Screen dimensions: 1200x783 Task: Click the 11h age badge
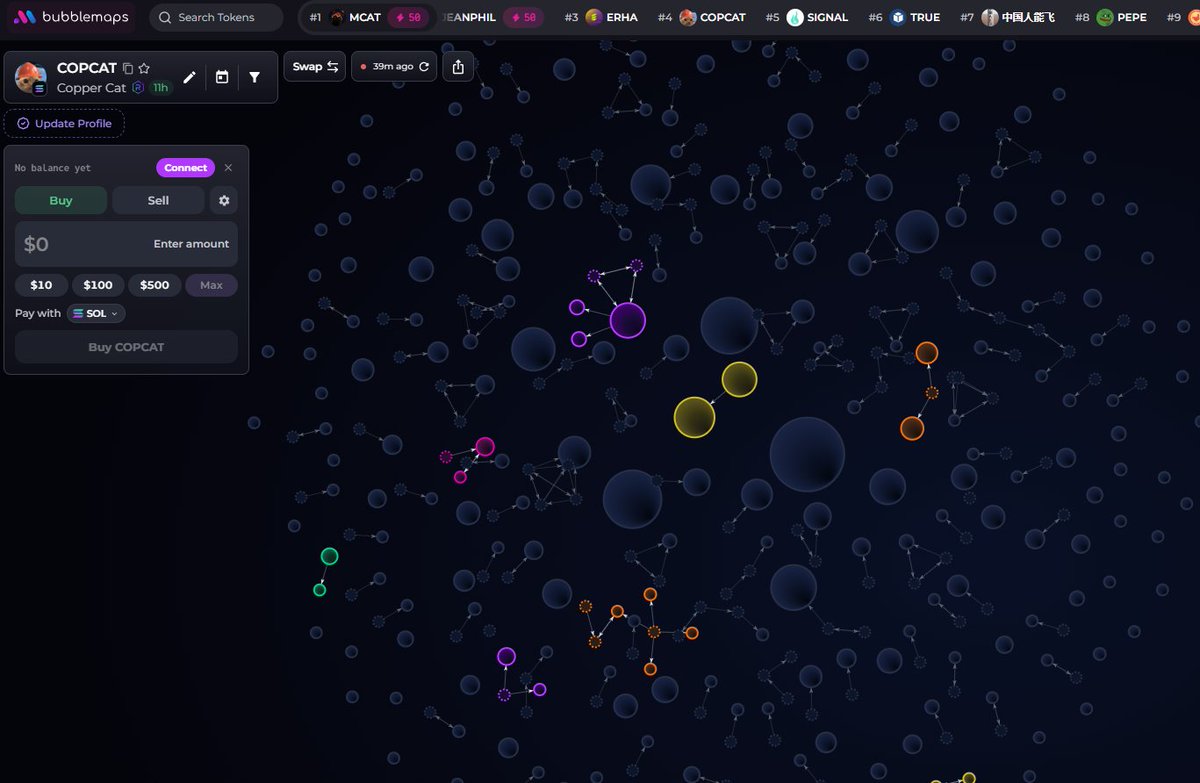[x=160, y=88]
